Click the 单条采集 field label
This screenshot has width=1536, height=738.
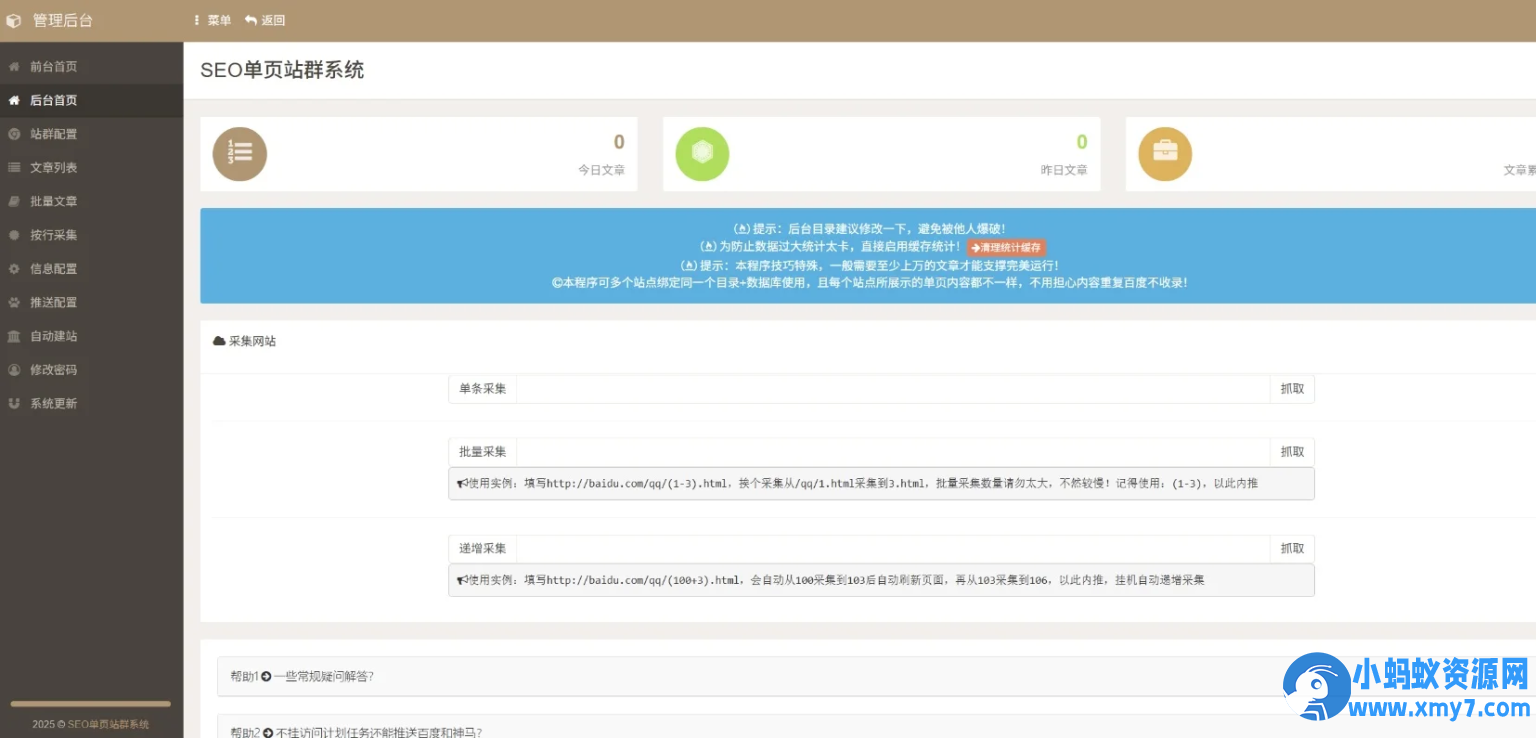(483, 389)
